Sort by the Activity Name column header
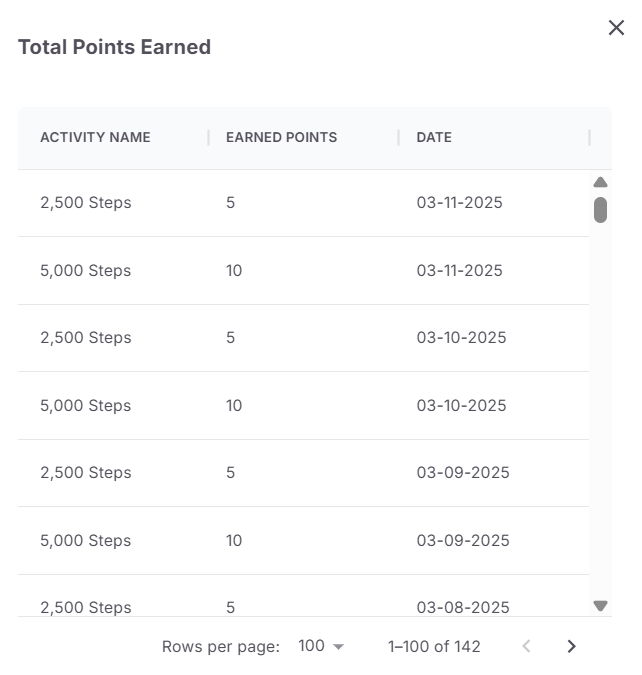 [x=95, y=137]
